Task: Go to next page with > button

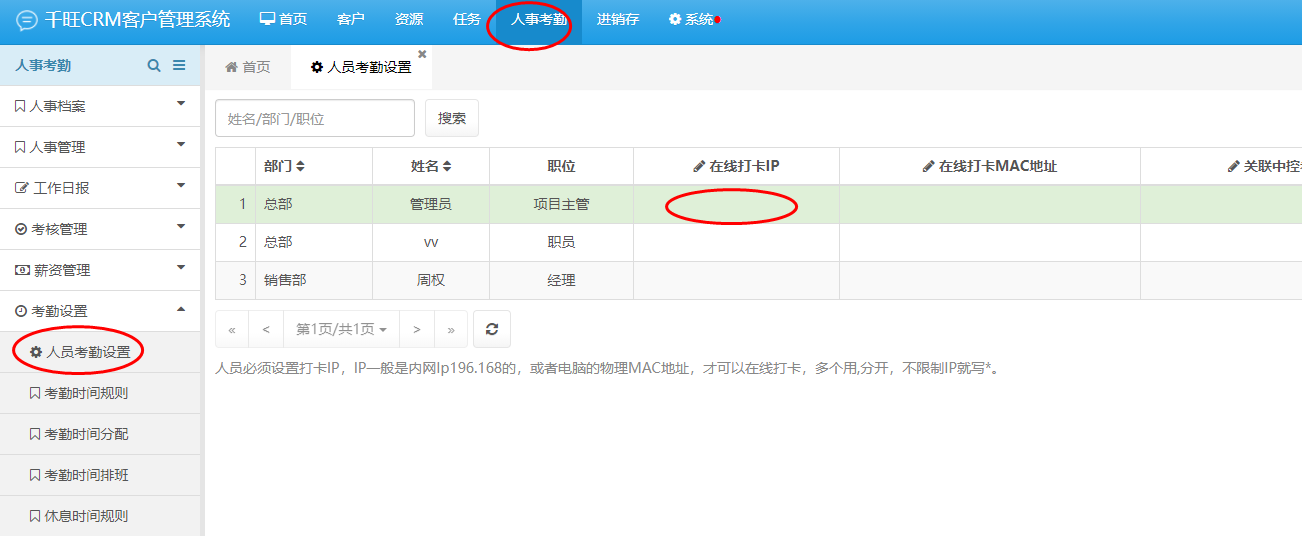Action: [x=417, y=329]
